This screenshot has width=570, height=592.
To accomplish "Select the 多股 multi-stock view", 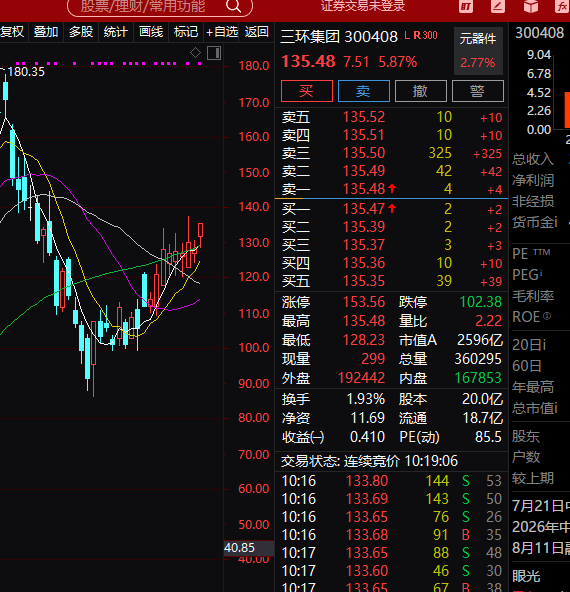I will (81, 32).
